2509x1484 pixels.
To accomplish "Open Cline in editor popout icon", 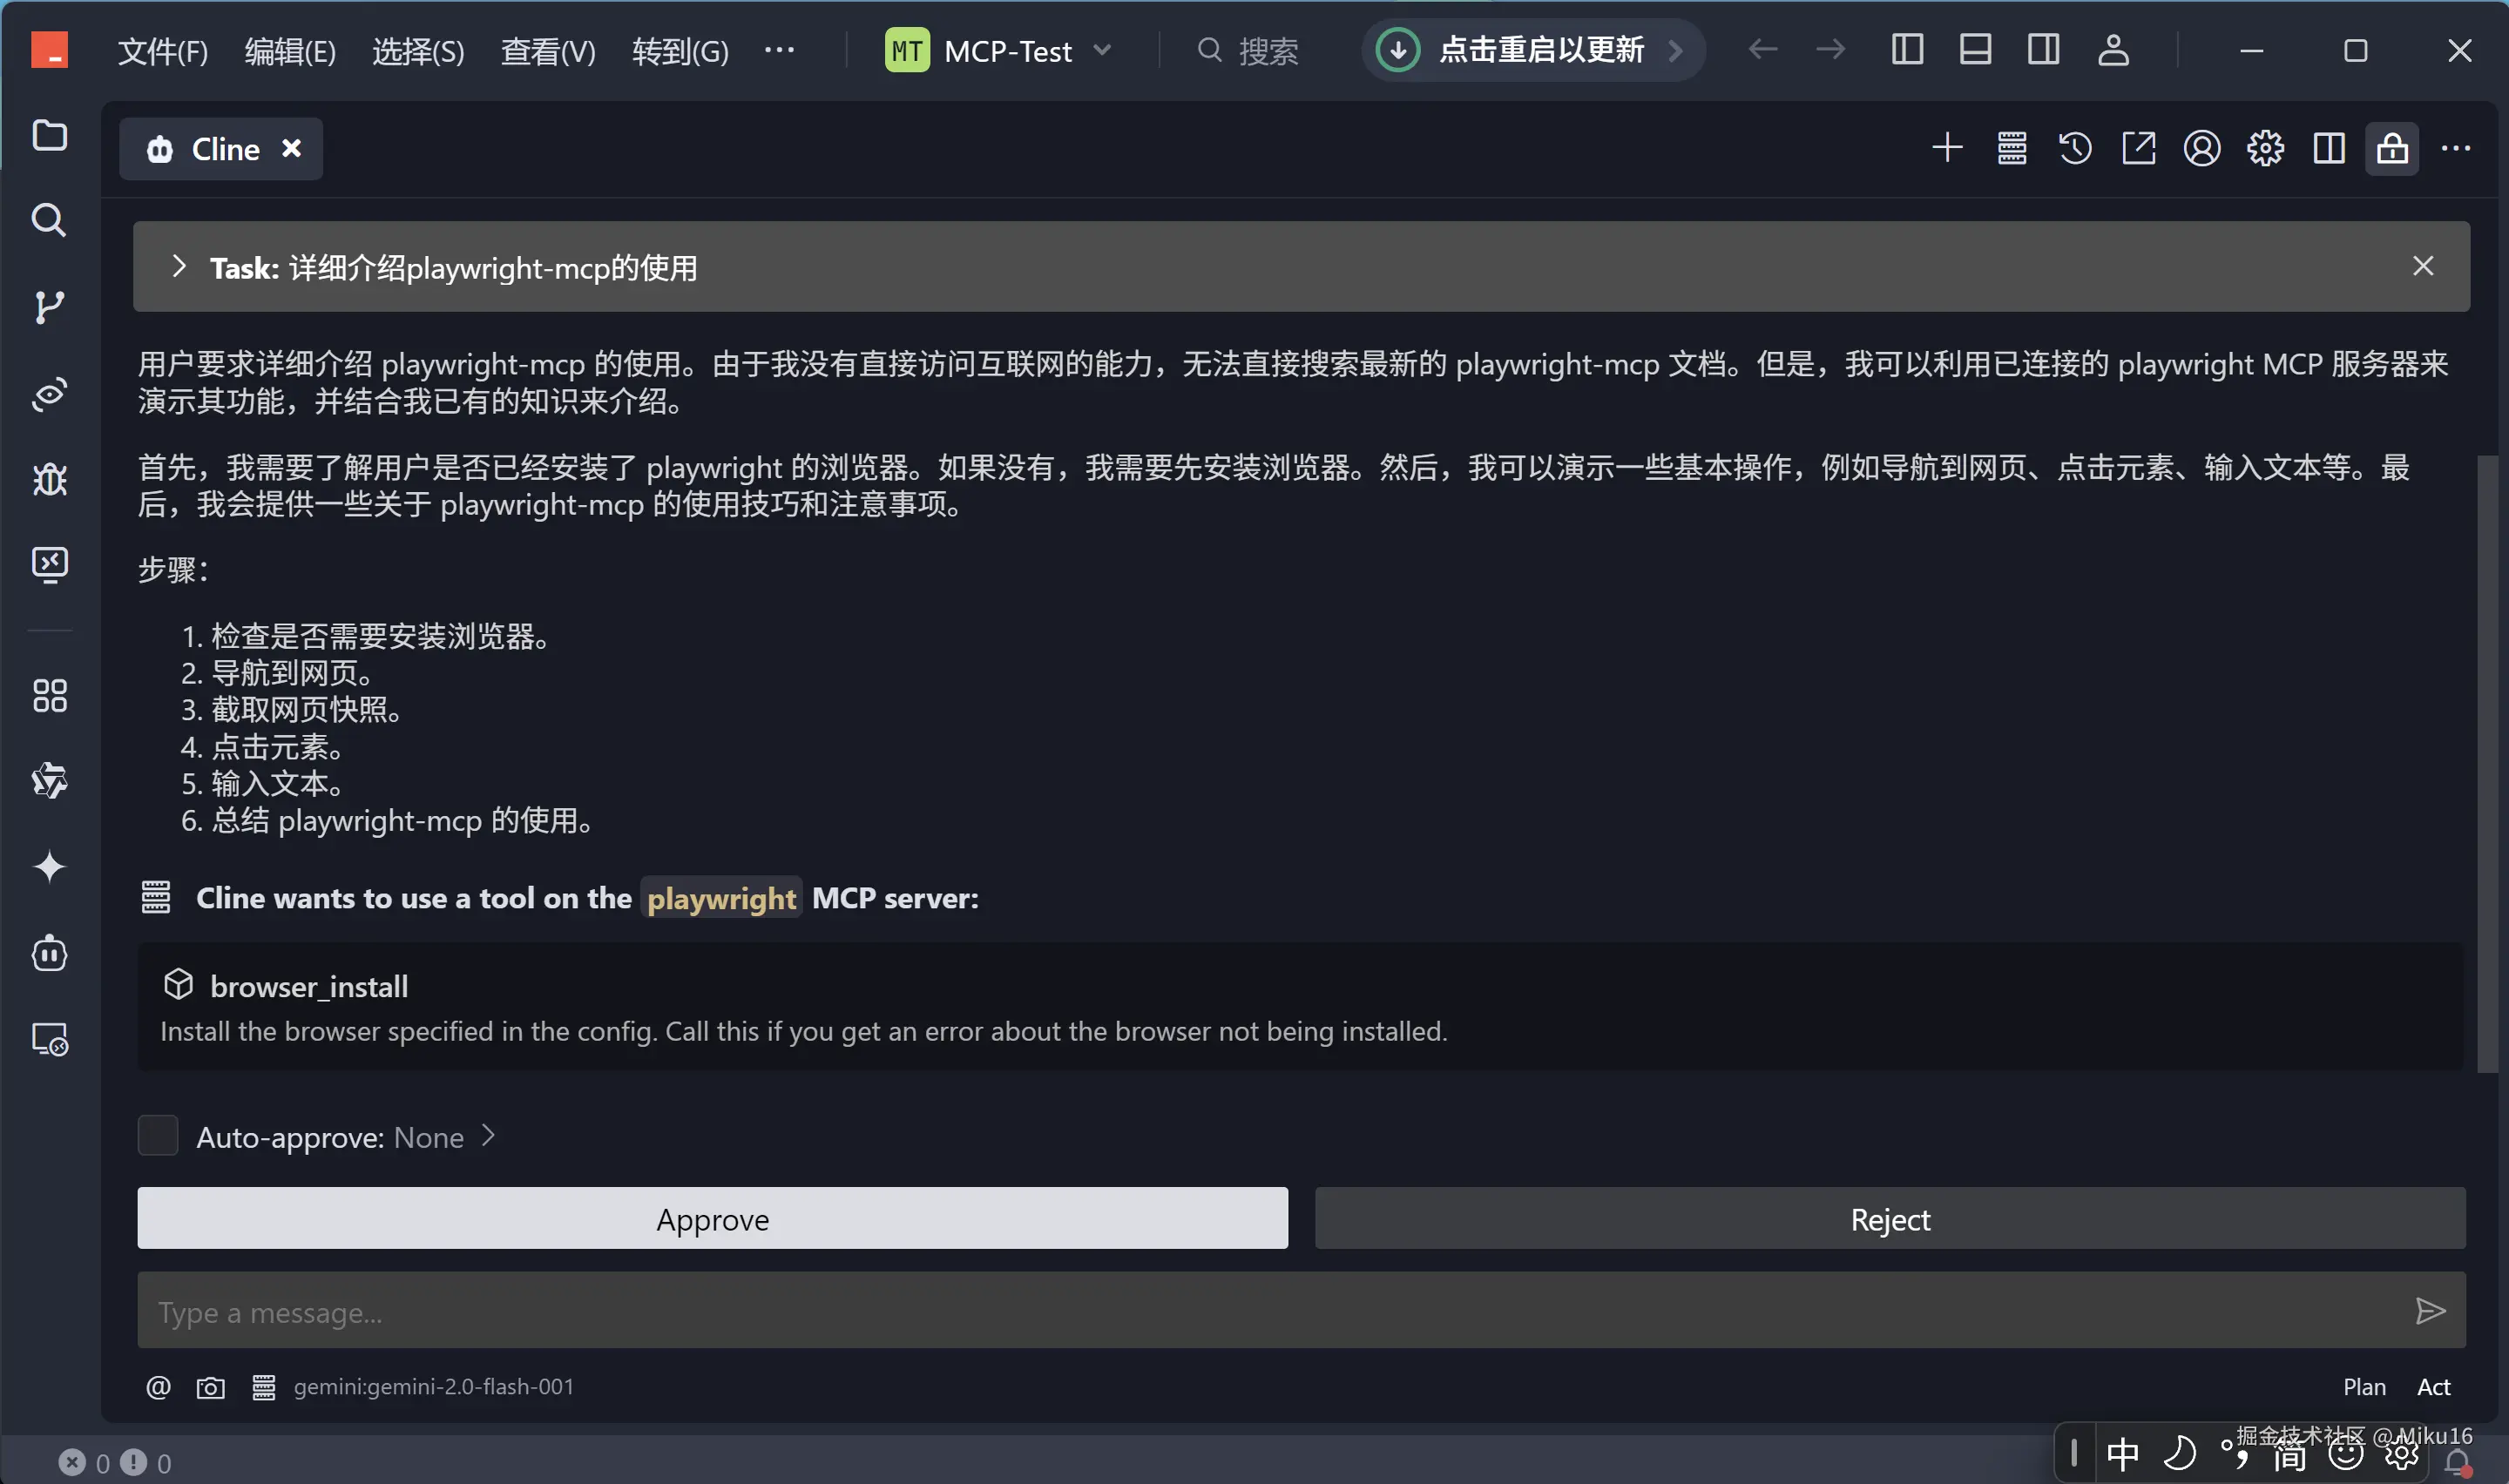I will coord(2138,149).
